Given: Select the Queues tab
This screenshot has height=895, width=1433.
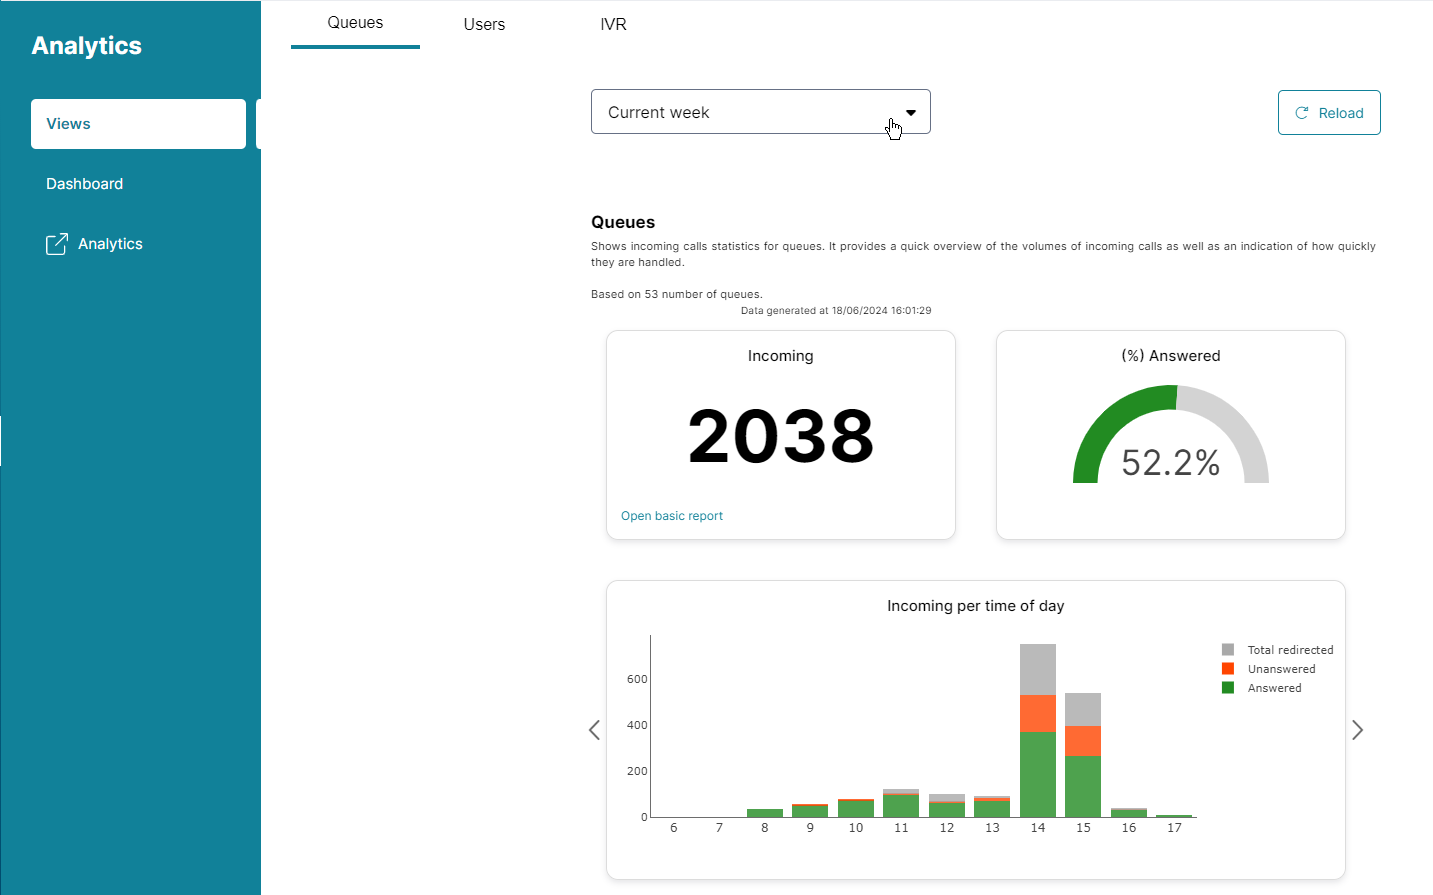Looking at the screenshot, I should 355,23.
